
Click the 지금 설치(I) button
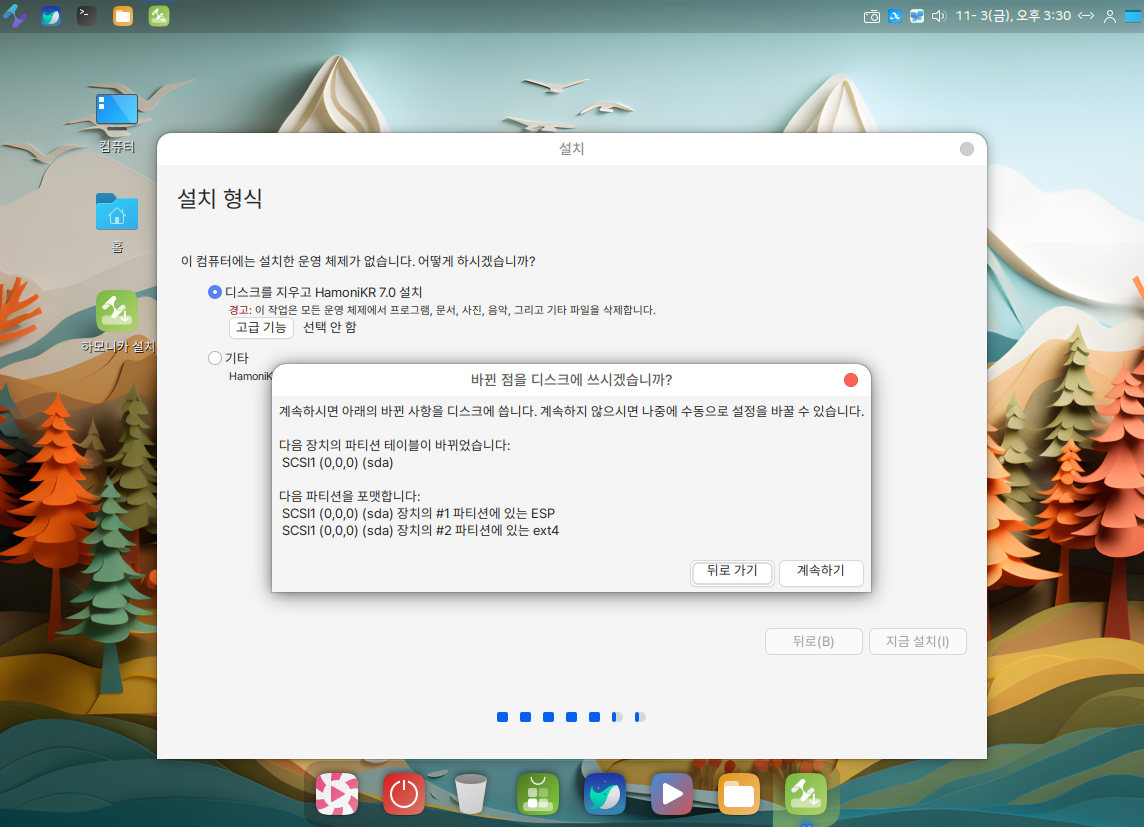pyautogui.click(x=918, y=642)
